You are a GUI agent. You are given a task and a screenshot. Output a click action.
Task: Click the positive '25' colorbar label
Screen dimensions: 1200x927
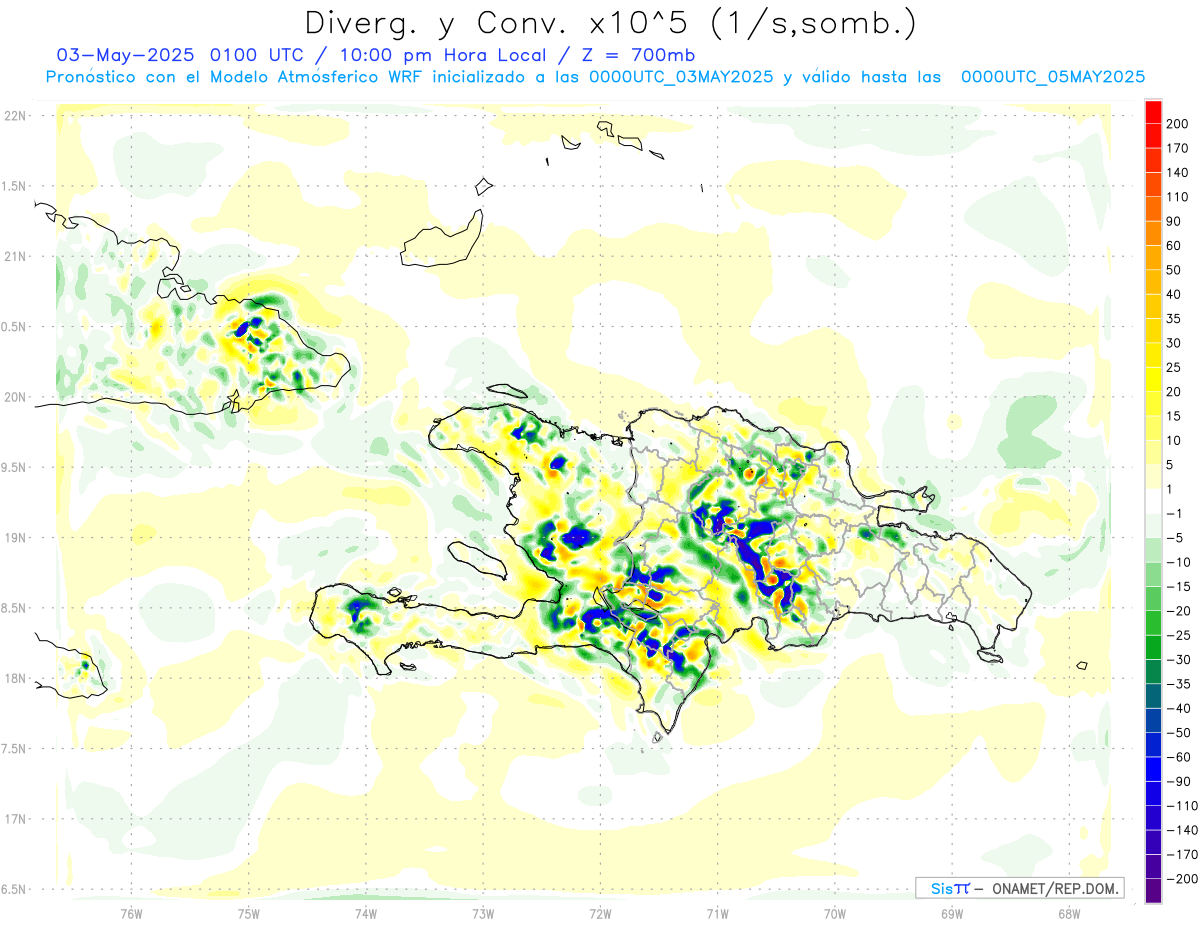pyautogui.click(x=1175, y=367)
